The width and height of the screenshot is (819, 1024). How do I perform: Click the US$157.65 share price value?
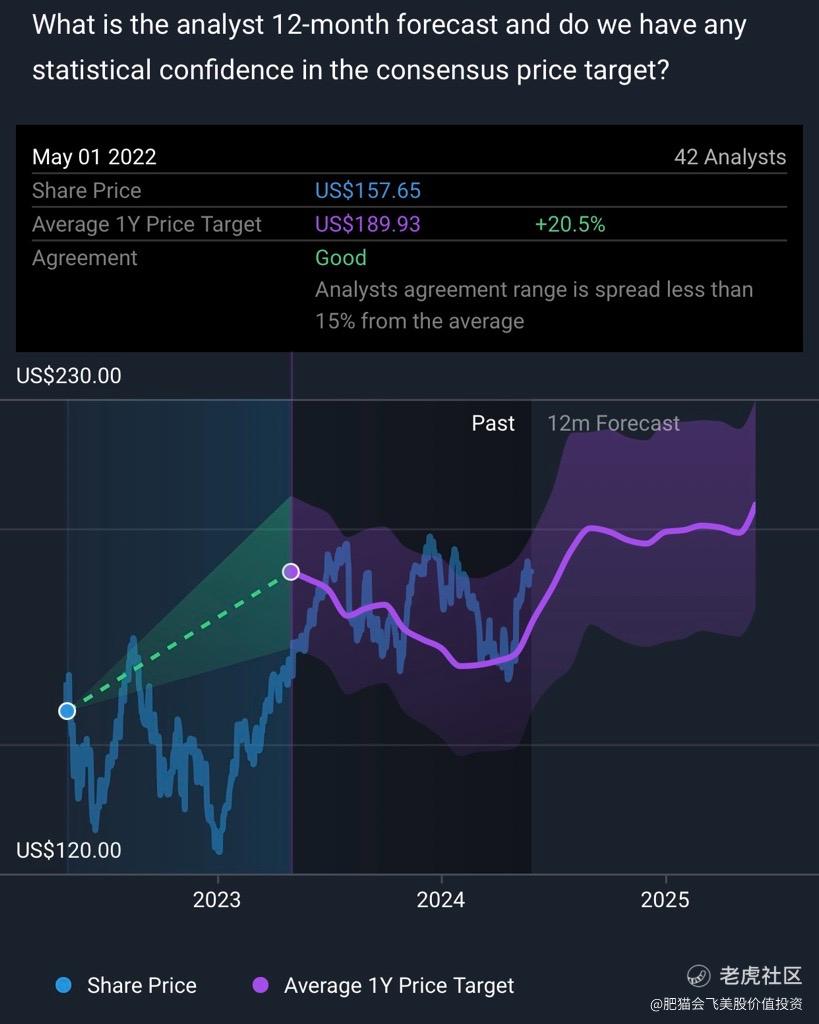point(368,190)
